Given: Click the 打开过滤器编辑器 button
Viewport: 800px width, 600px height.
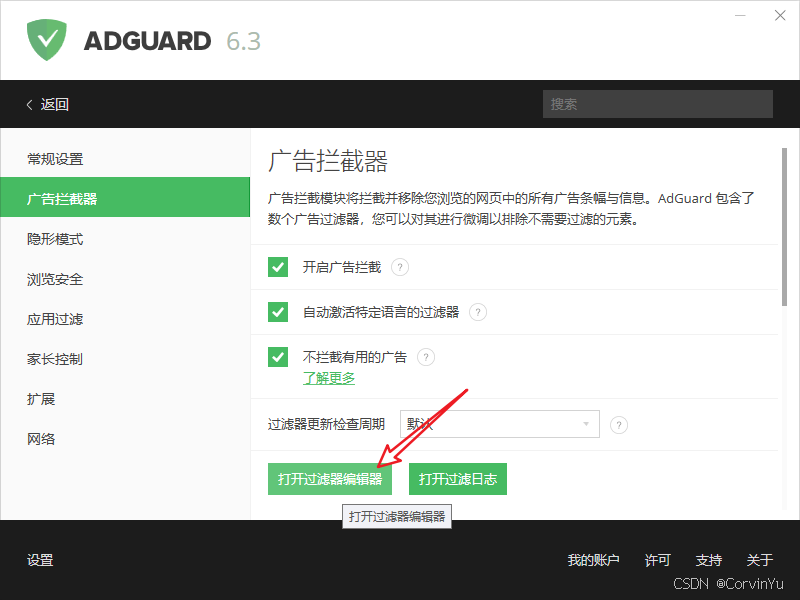Looking at the screenshot, I should (x=330, y=479).
